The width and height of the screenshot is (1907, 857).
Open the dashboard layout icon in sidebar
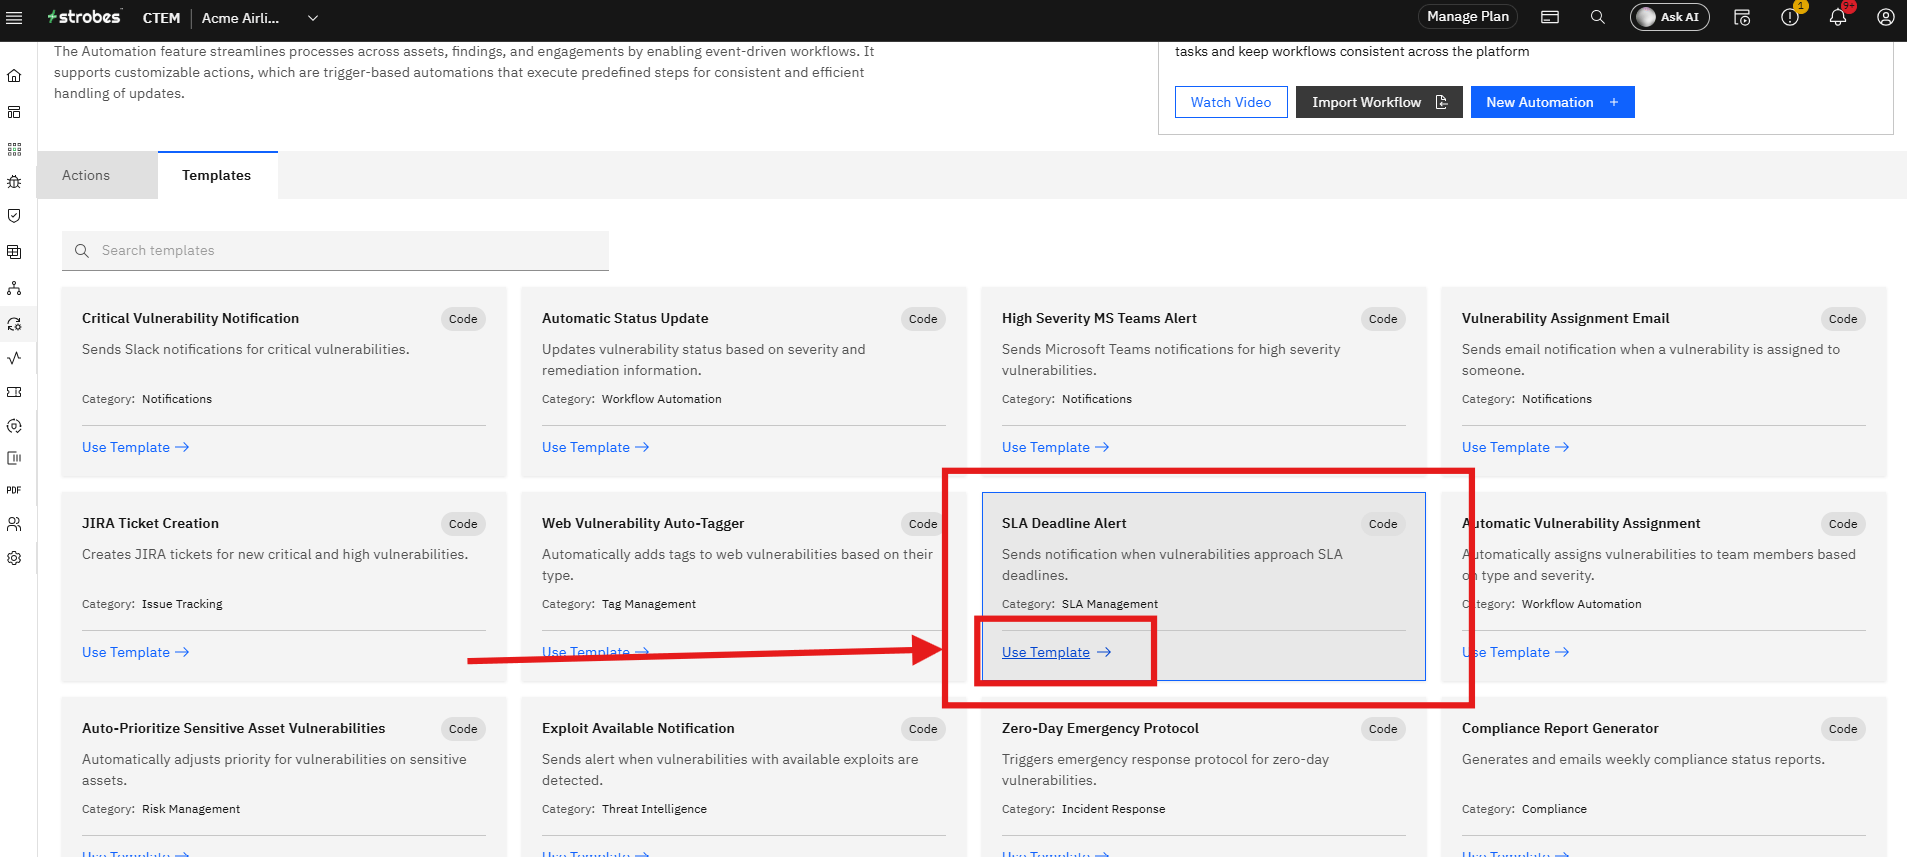14,112
